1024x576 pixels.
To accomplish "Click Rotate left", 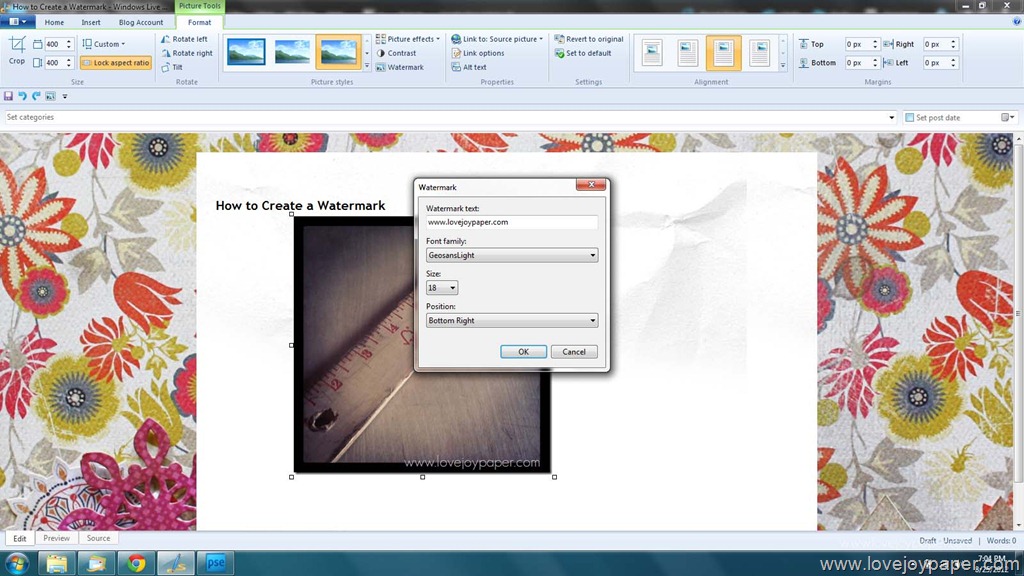I will click(x=185, y=39).
